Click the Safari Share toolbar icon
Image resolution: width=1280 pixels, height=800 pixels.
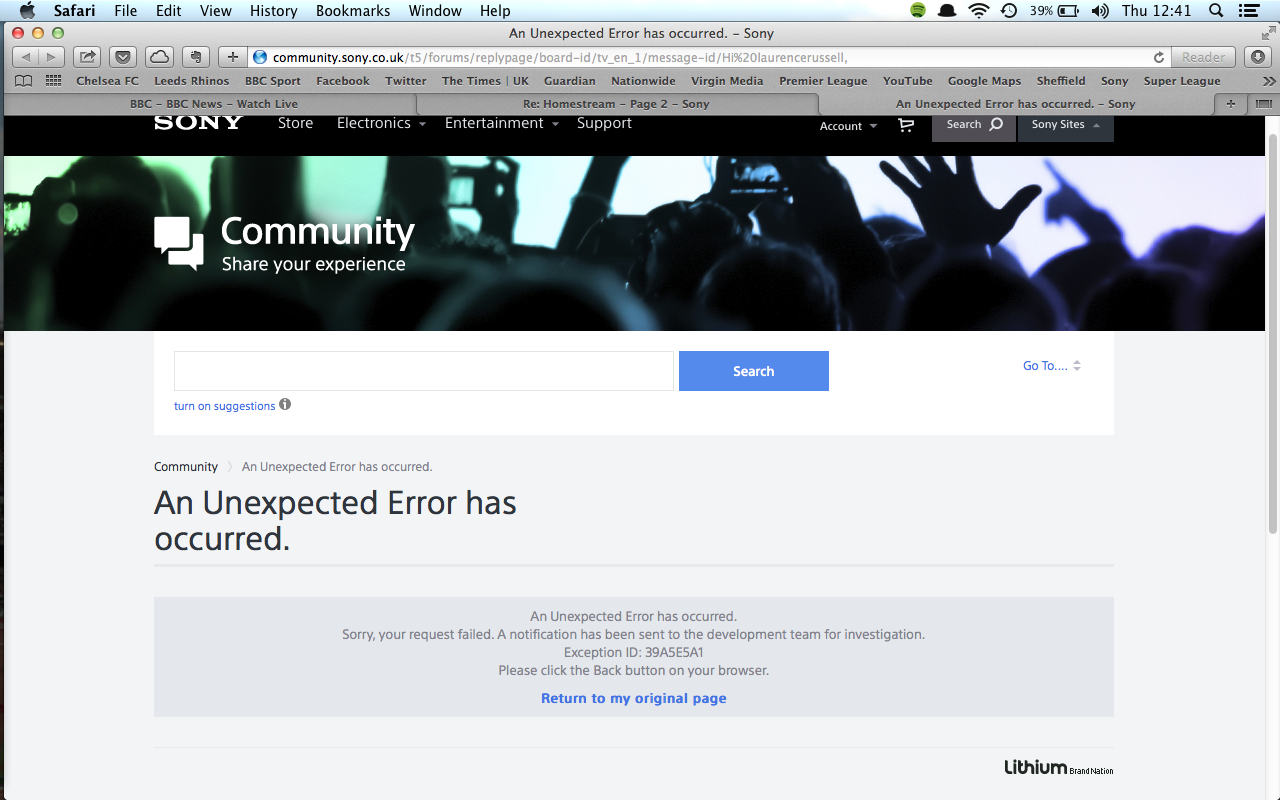(88, 57)
